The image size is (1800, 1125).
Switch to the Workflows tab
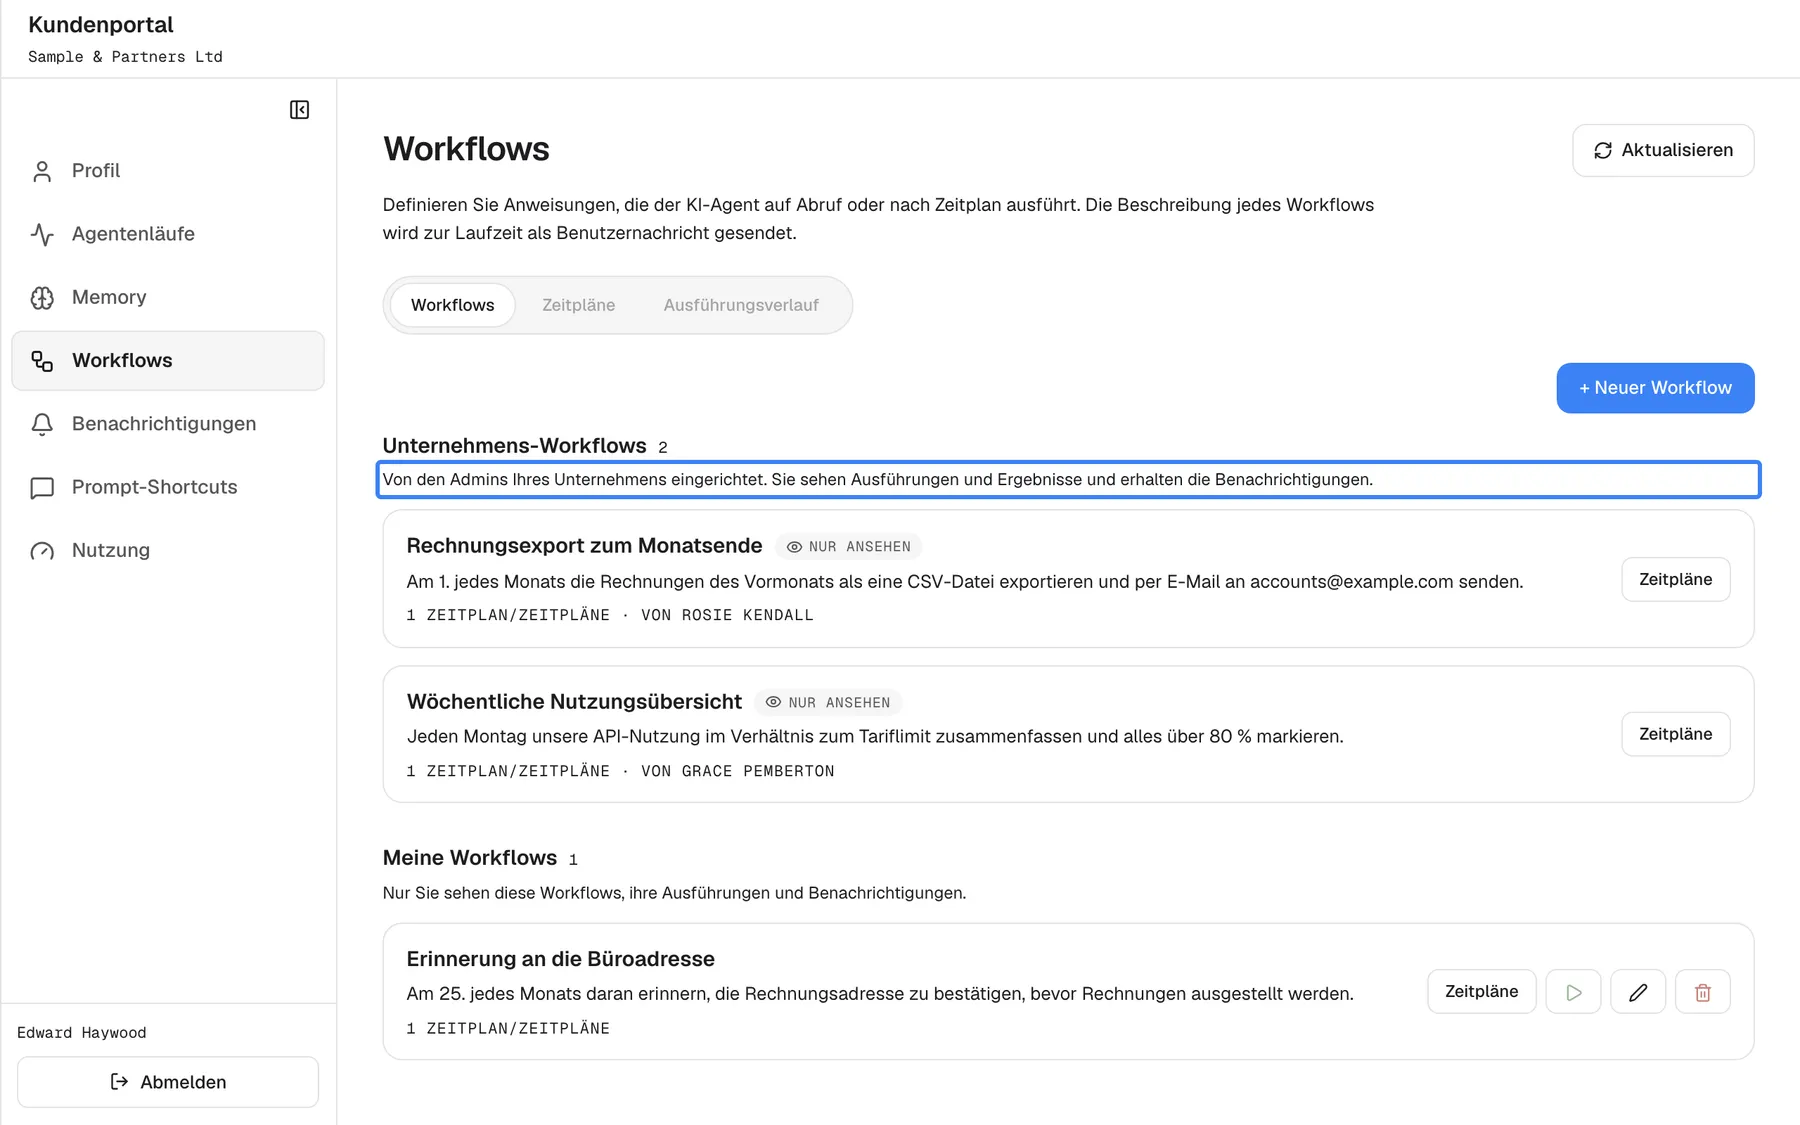pyautogui.click(x=452, y=305)
